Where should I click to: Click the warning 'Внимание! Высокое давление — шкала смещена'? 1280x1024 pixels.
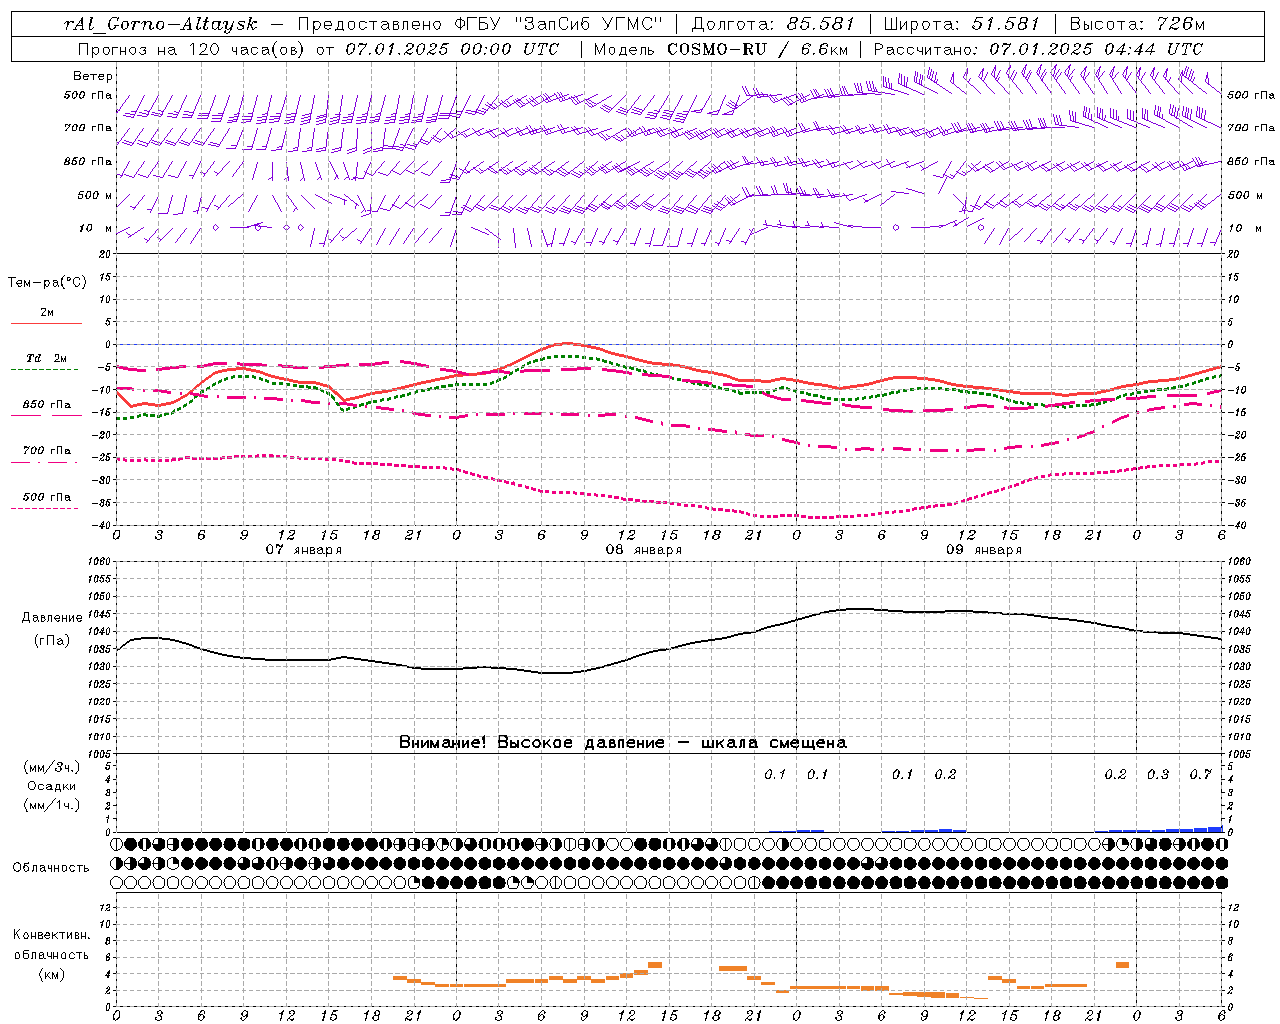click(622, 743)
